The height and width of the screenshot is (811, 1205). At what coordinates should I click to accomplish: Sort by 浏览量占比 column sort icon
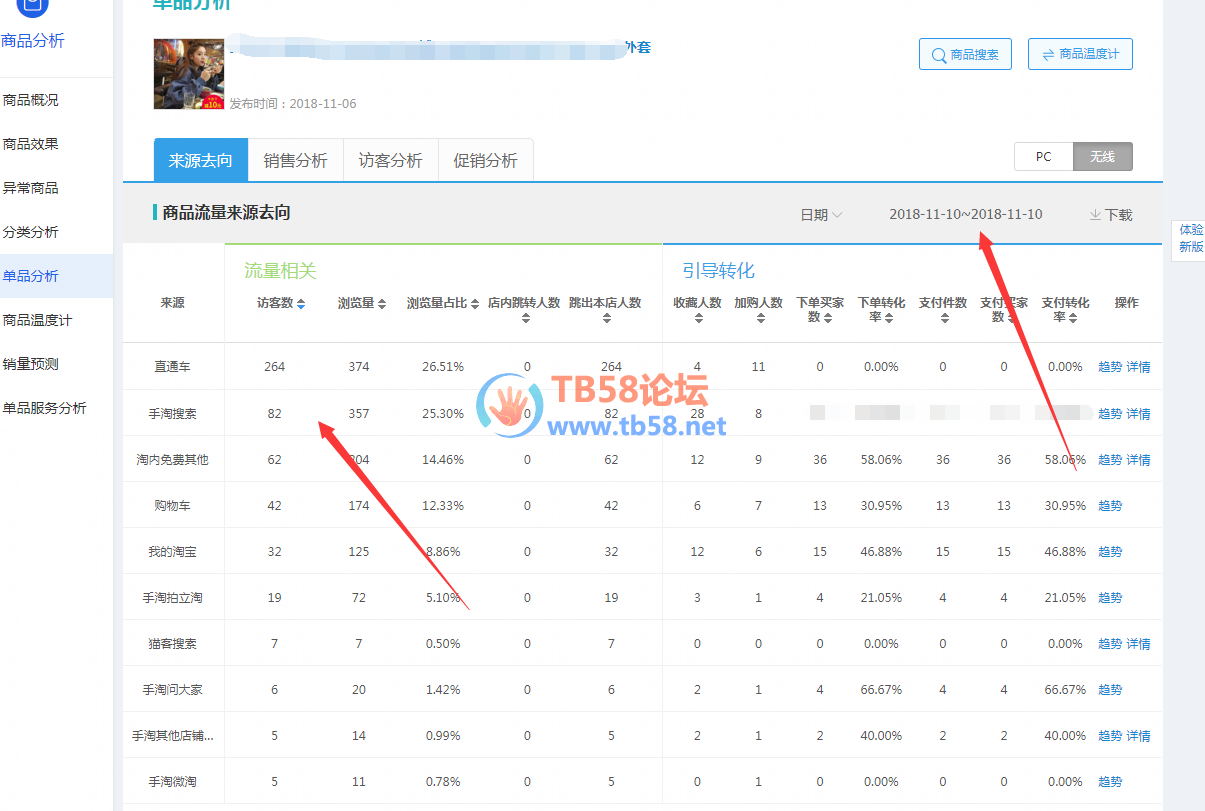click(475, 304)
